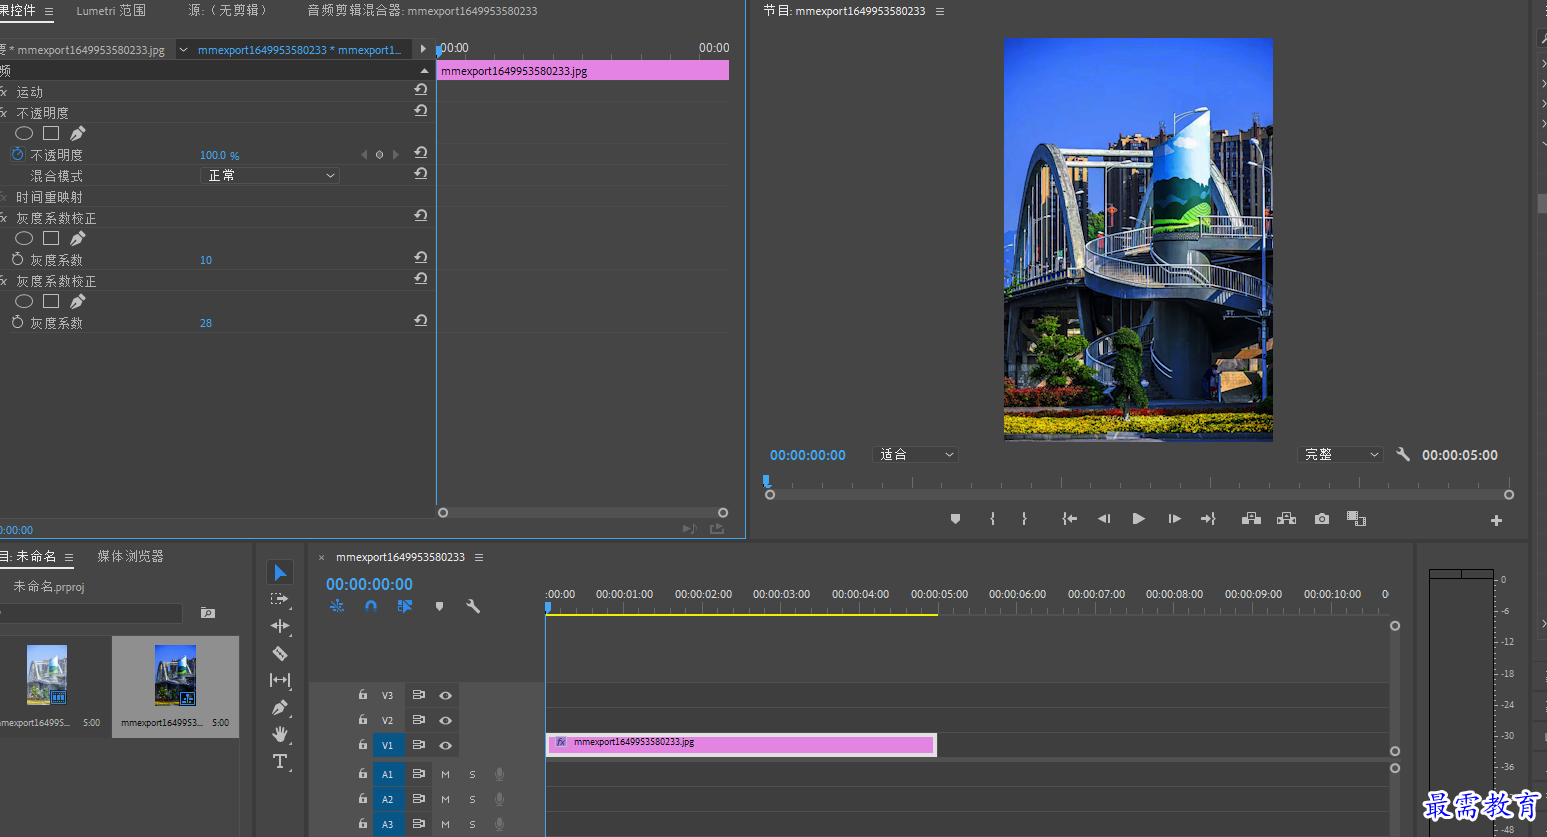Select the Track Select Forward tool
The height and width of the screenshot is (837, 1547).
[x=280, y=599]
